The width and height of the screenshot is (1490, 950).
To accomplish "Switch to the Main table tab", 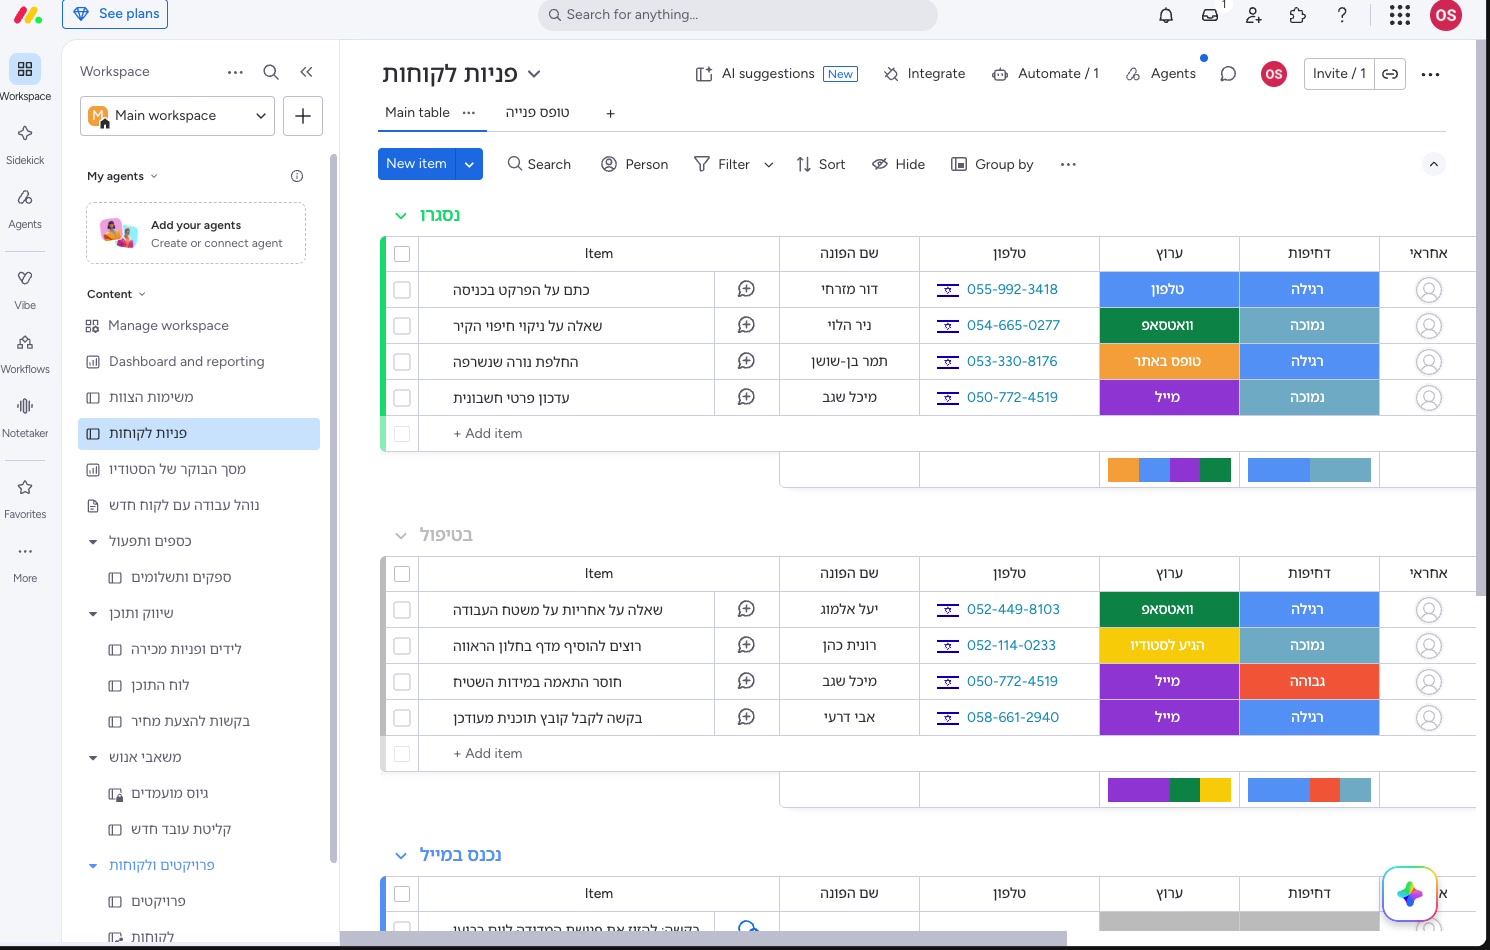I will [x=417, y=113].
